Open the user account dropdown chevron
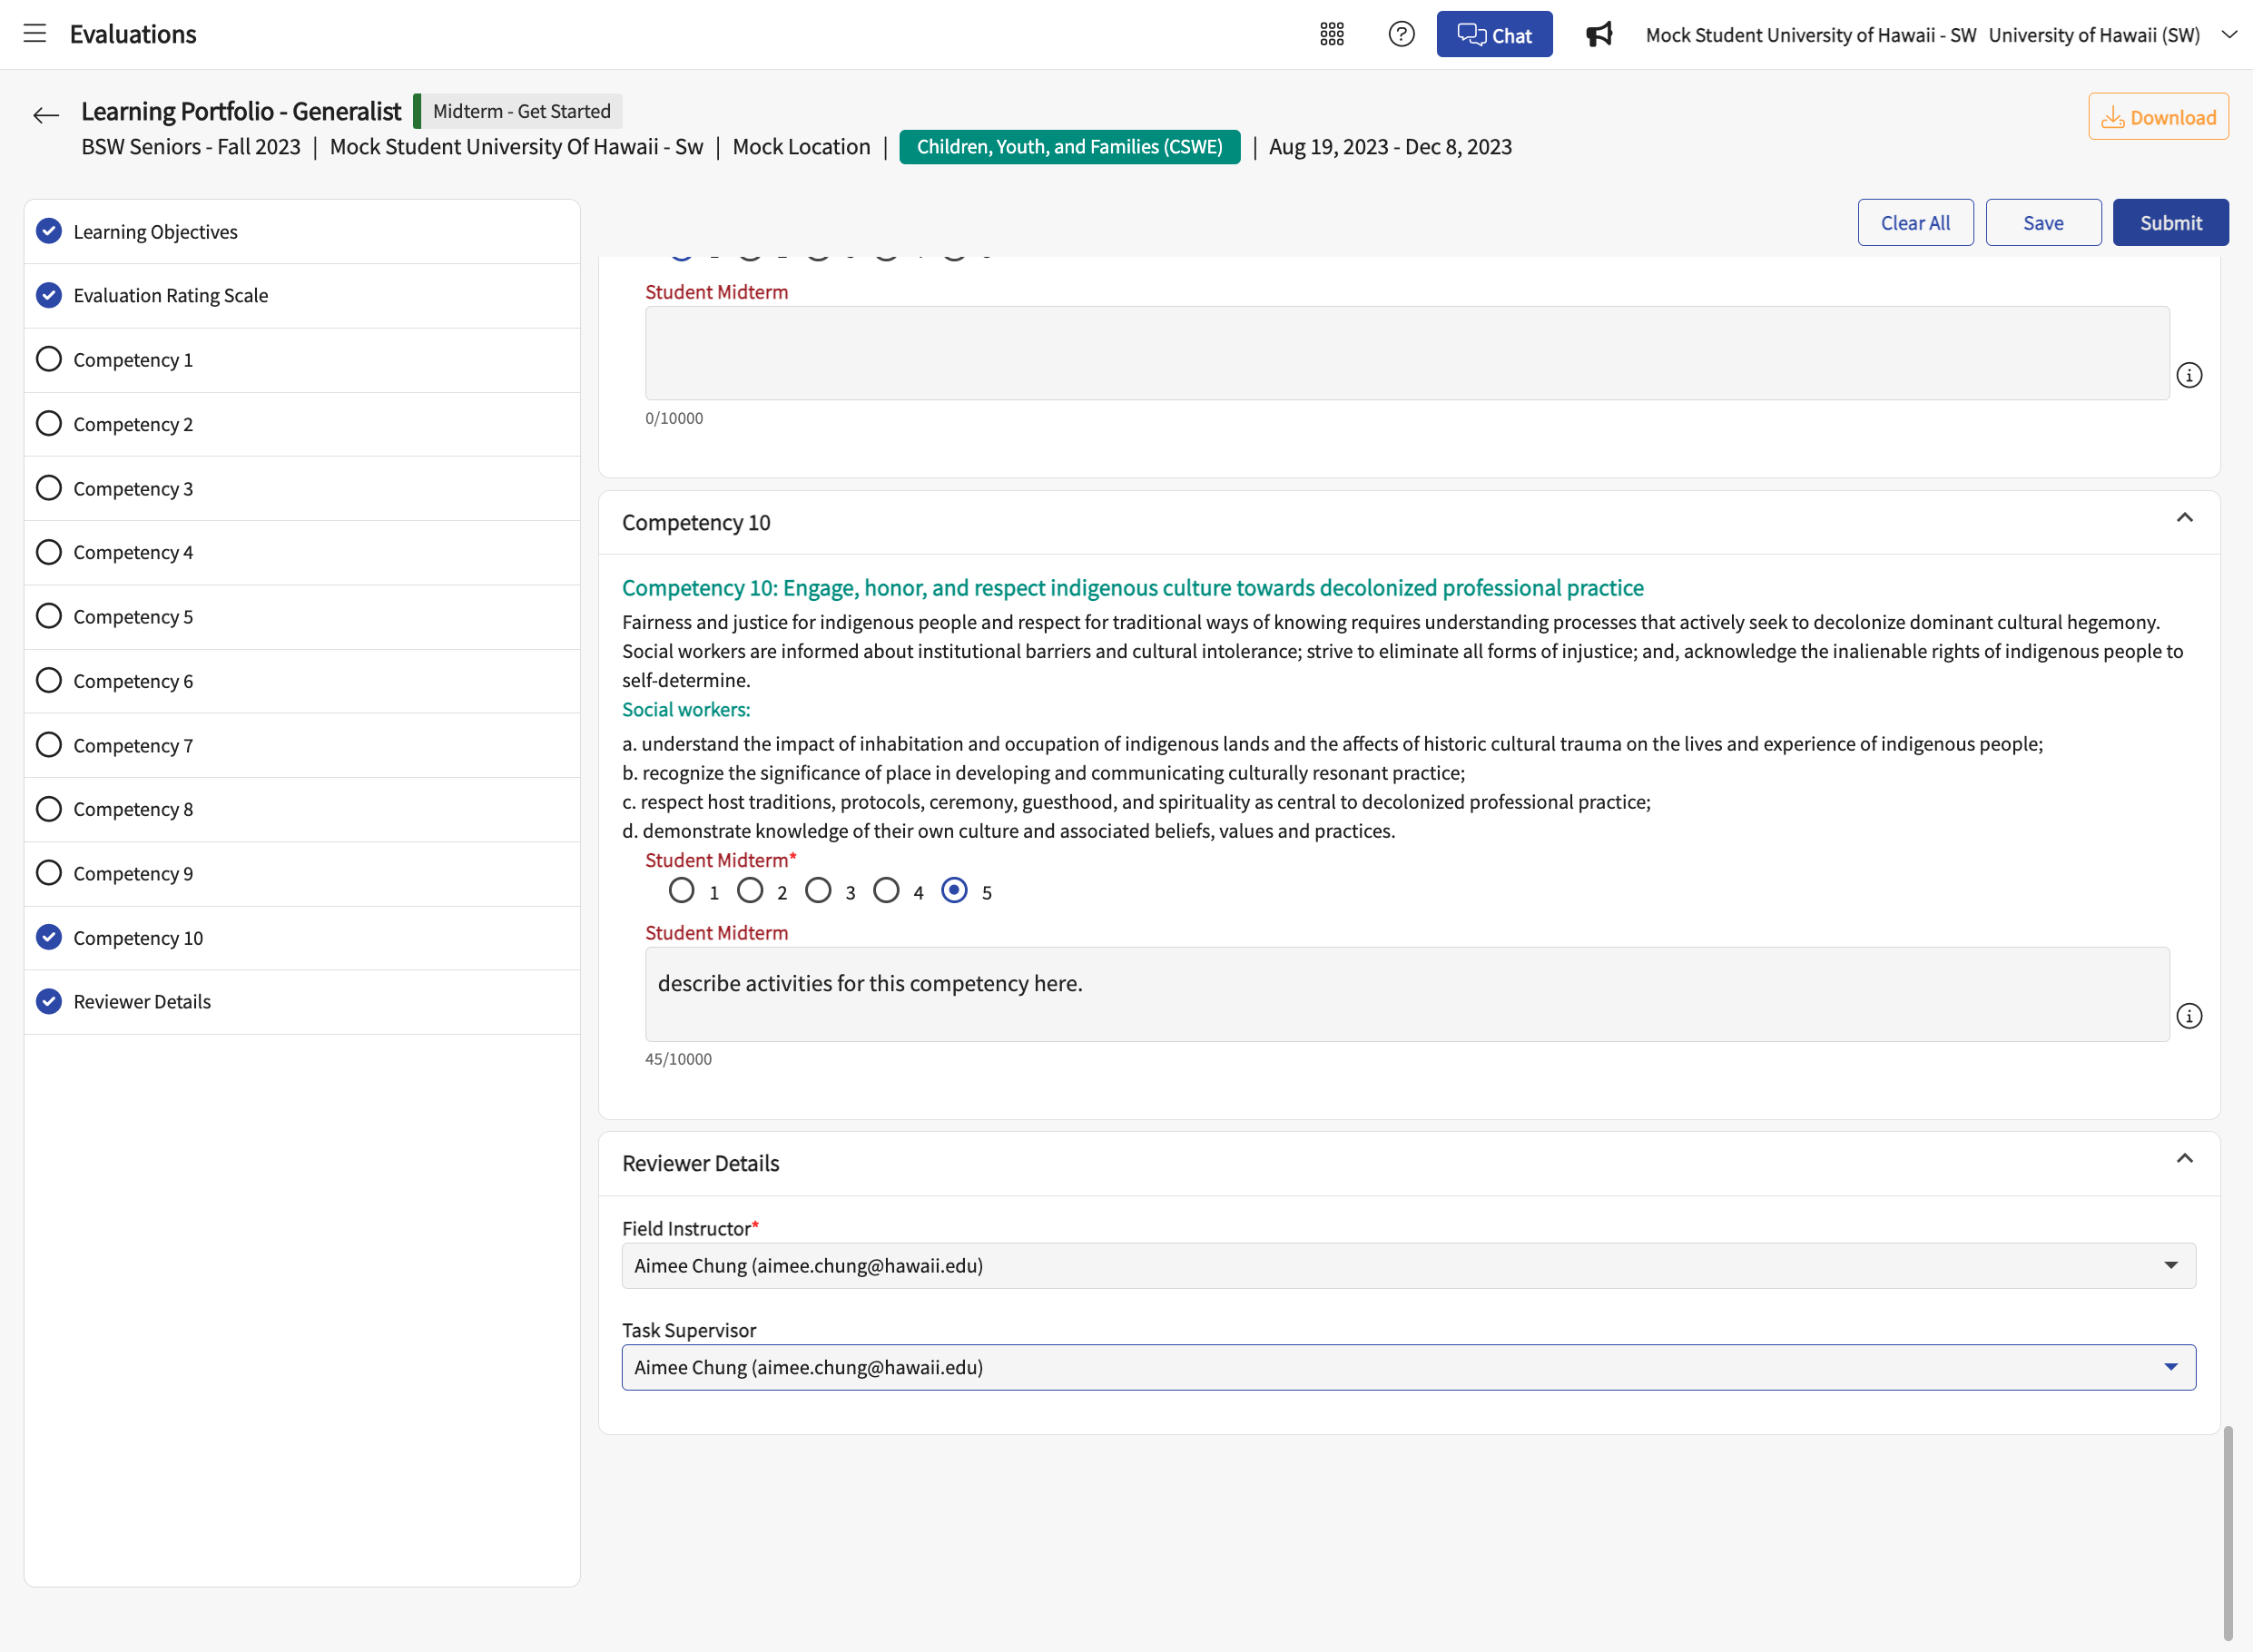Image resolution: width=2253 pixels, height=1652 pixels. (x=2229, y=34)
